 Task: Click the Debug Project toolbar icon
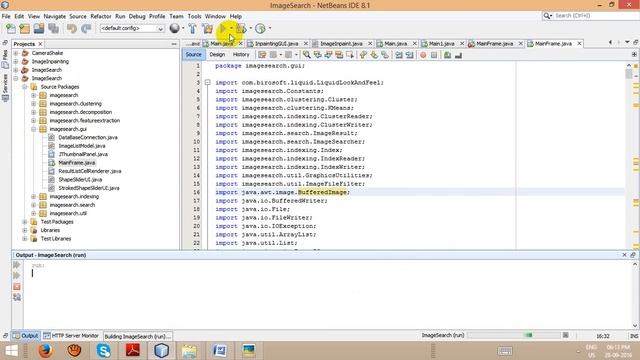241,29
